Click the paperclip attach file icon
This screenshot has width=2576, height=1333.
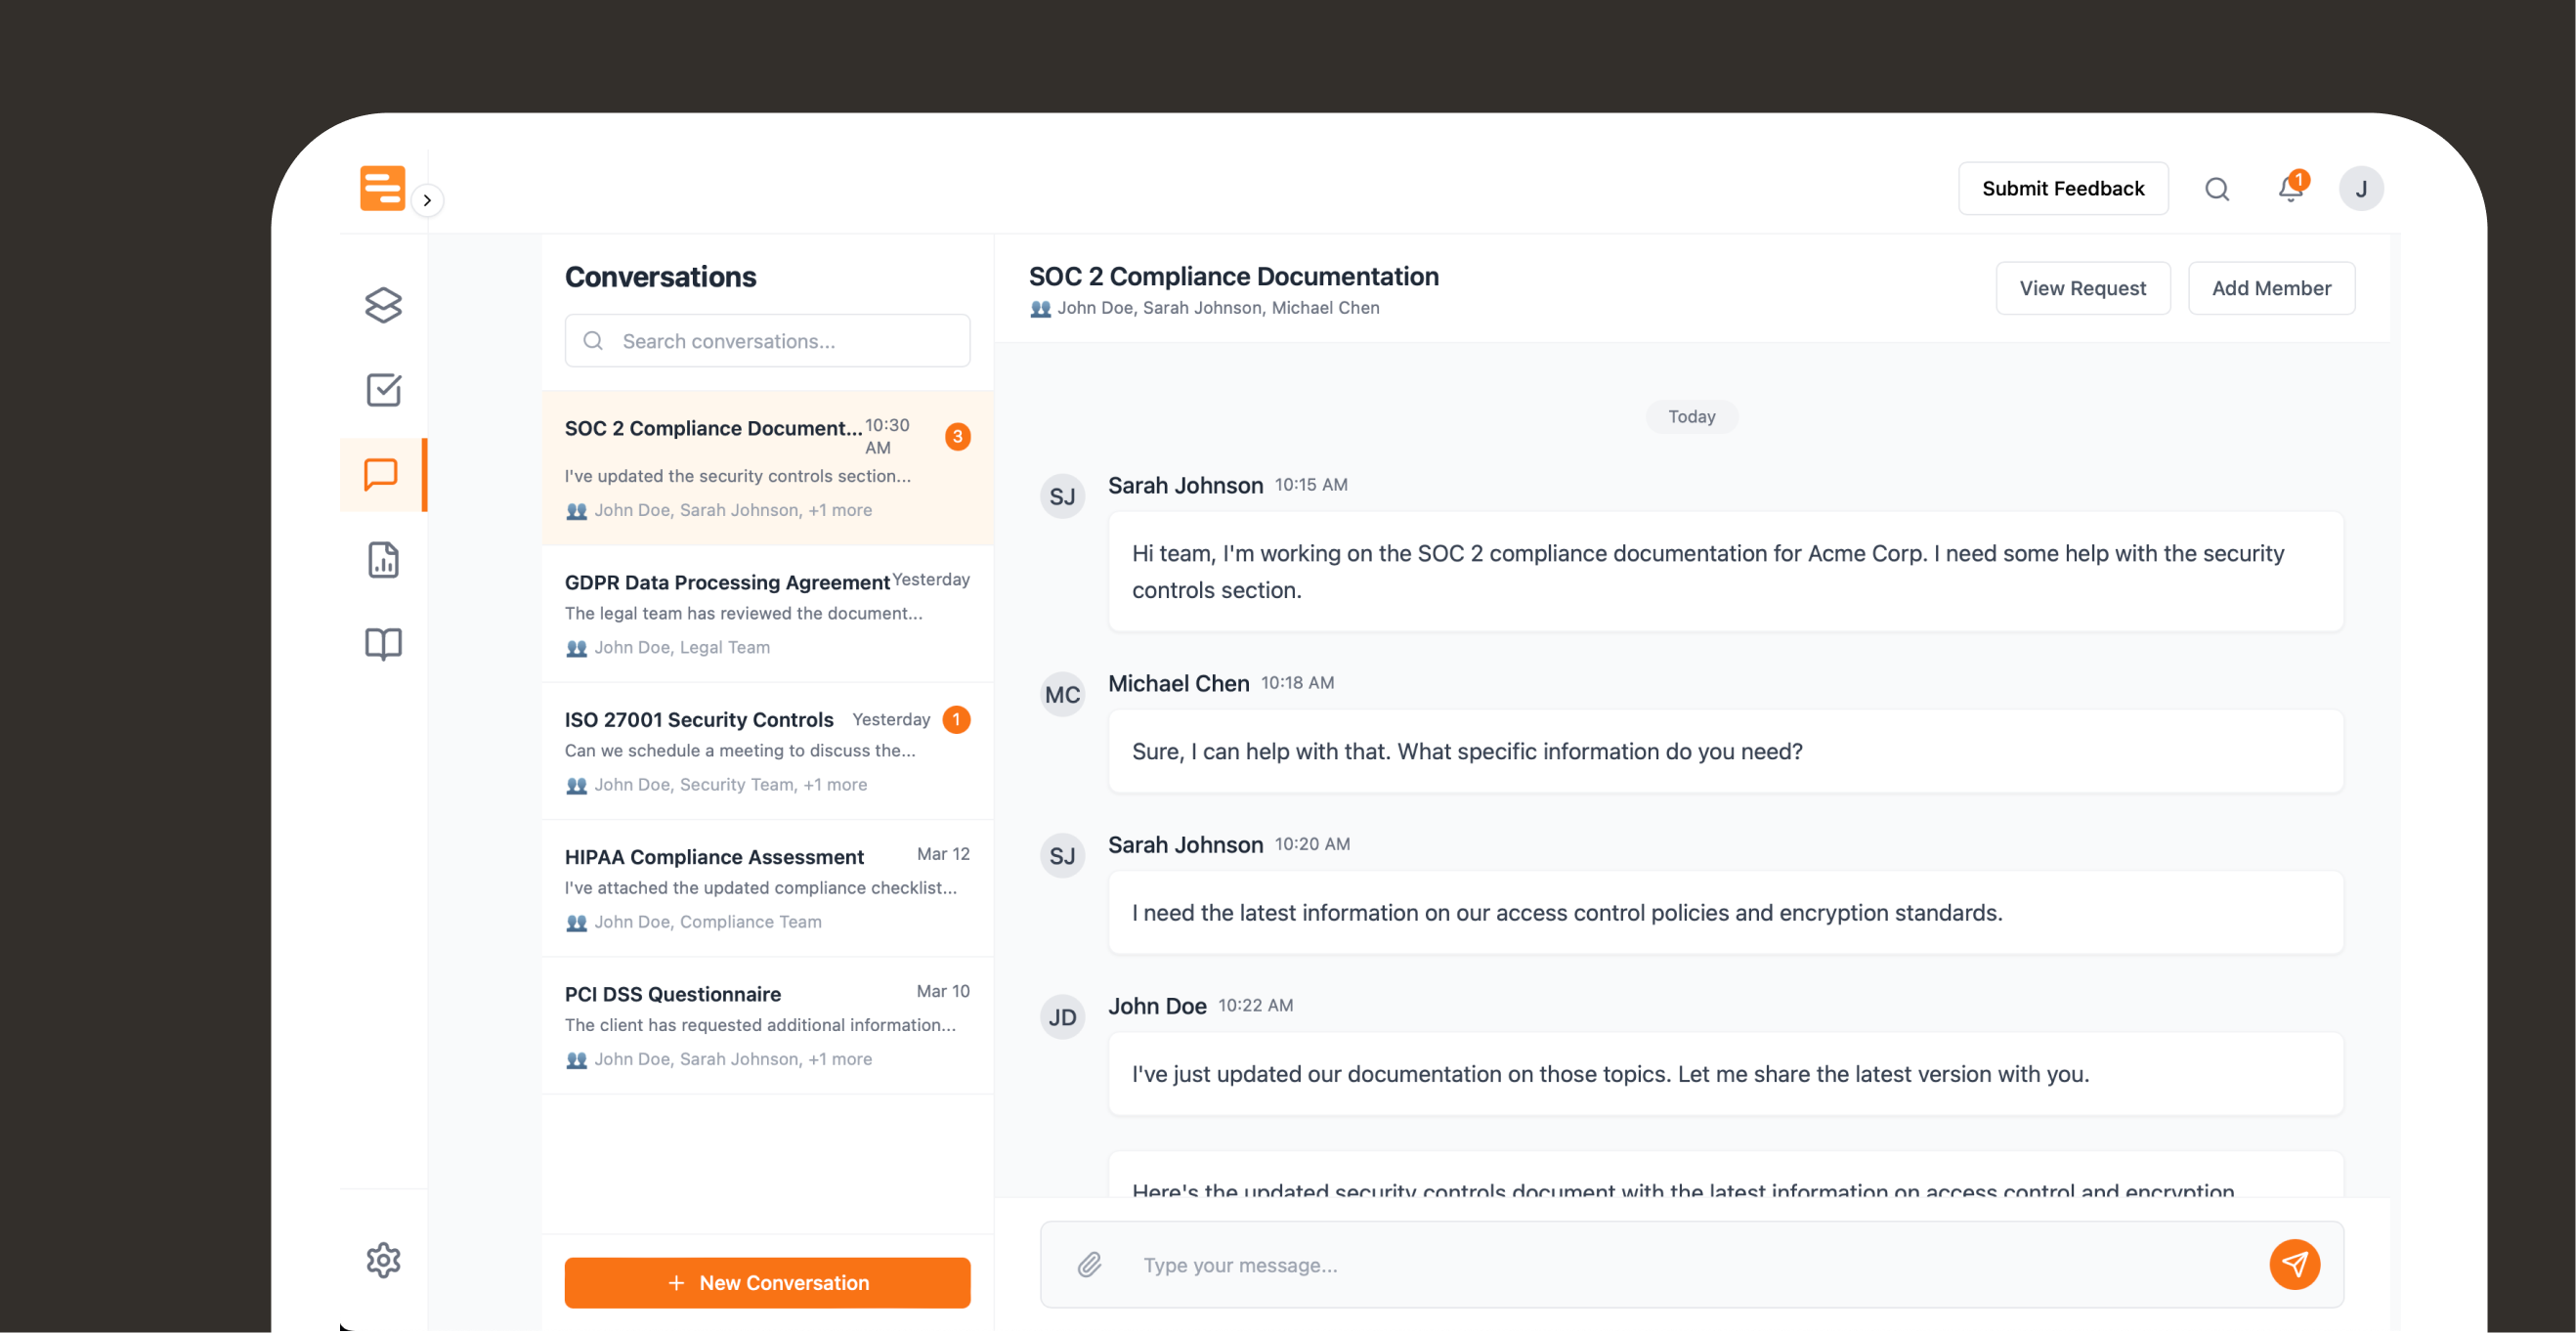1089,1265
